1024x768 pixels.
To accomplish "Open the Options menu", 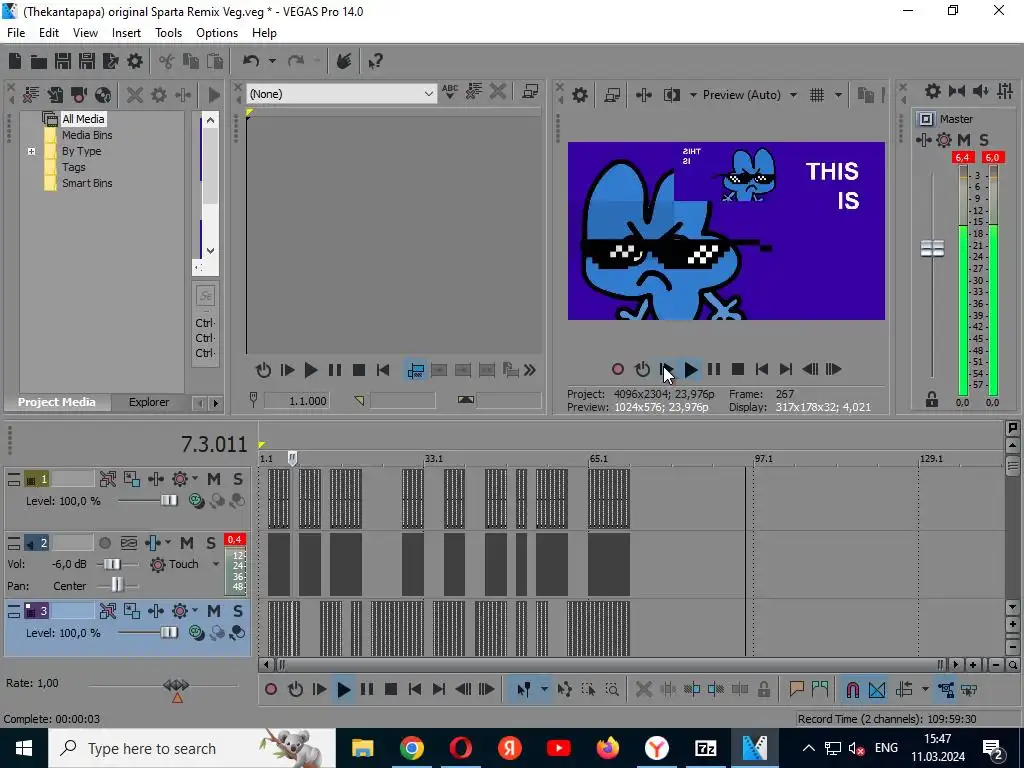I will [217, 33].
